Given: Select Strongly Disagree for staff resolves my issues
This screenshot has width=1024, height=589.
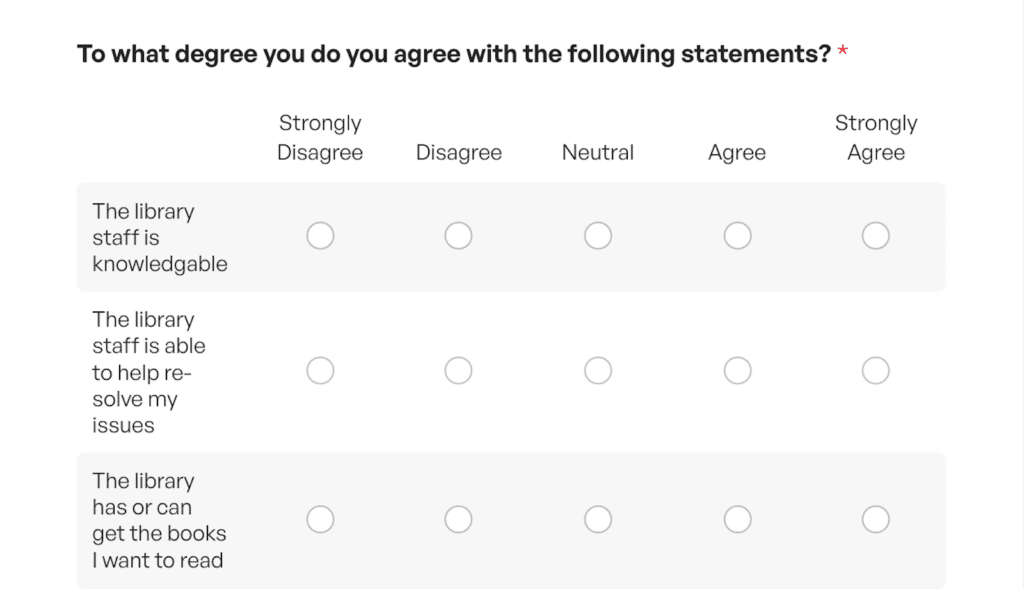Looking at the screenshot, I should coord(320,371).
